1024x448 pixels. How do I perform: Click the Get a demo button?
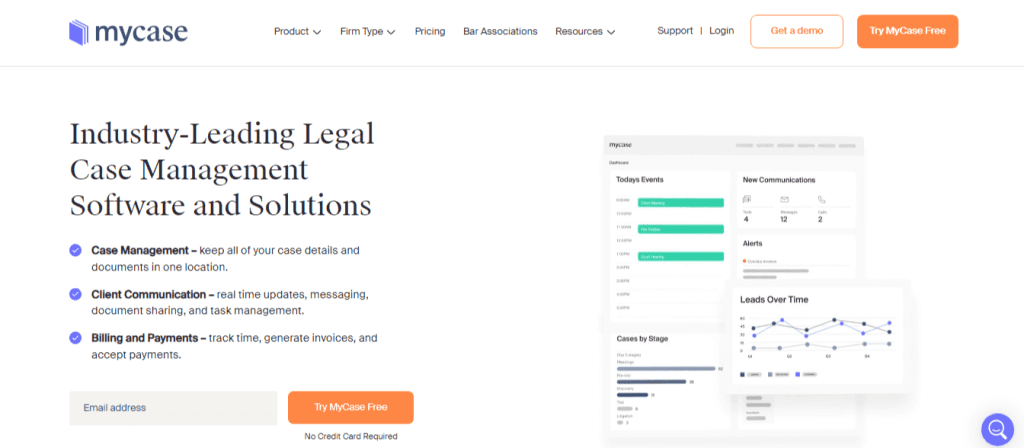coord(797,31)
